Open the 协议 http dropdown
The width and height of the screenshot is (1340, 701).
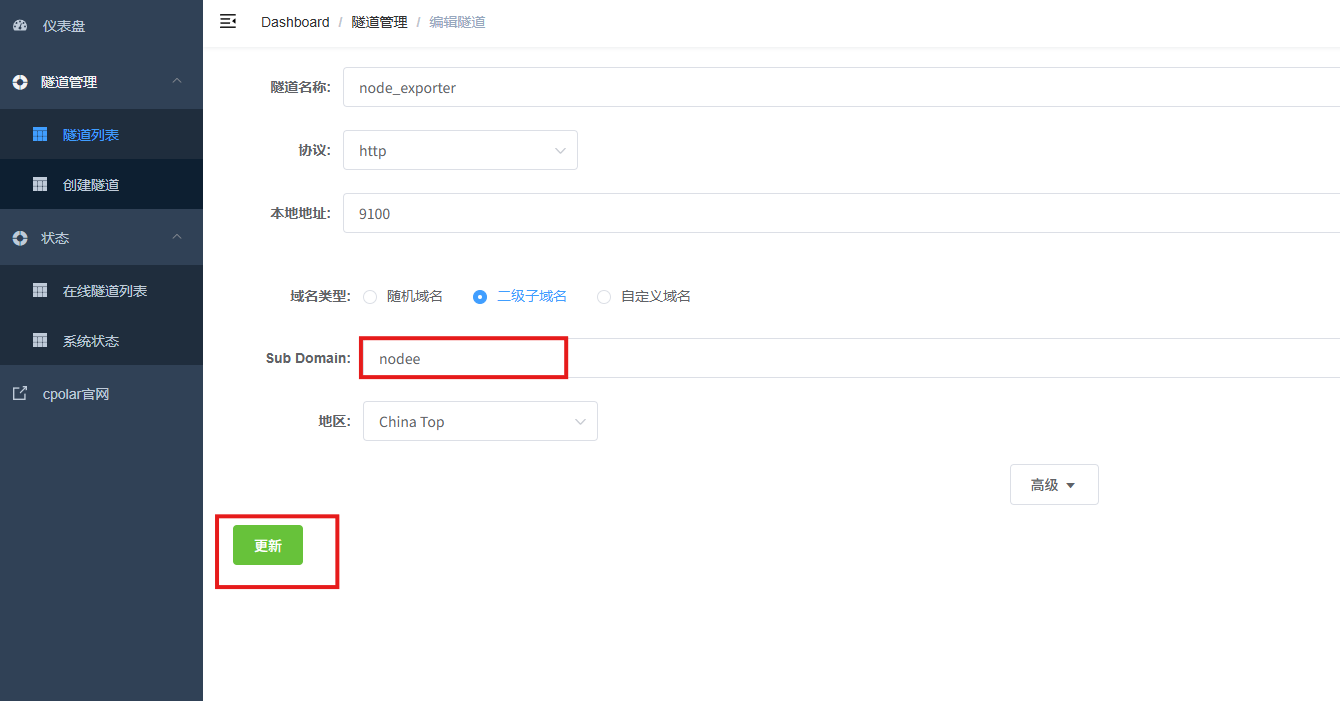click(460, 150)
